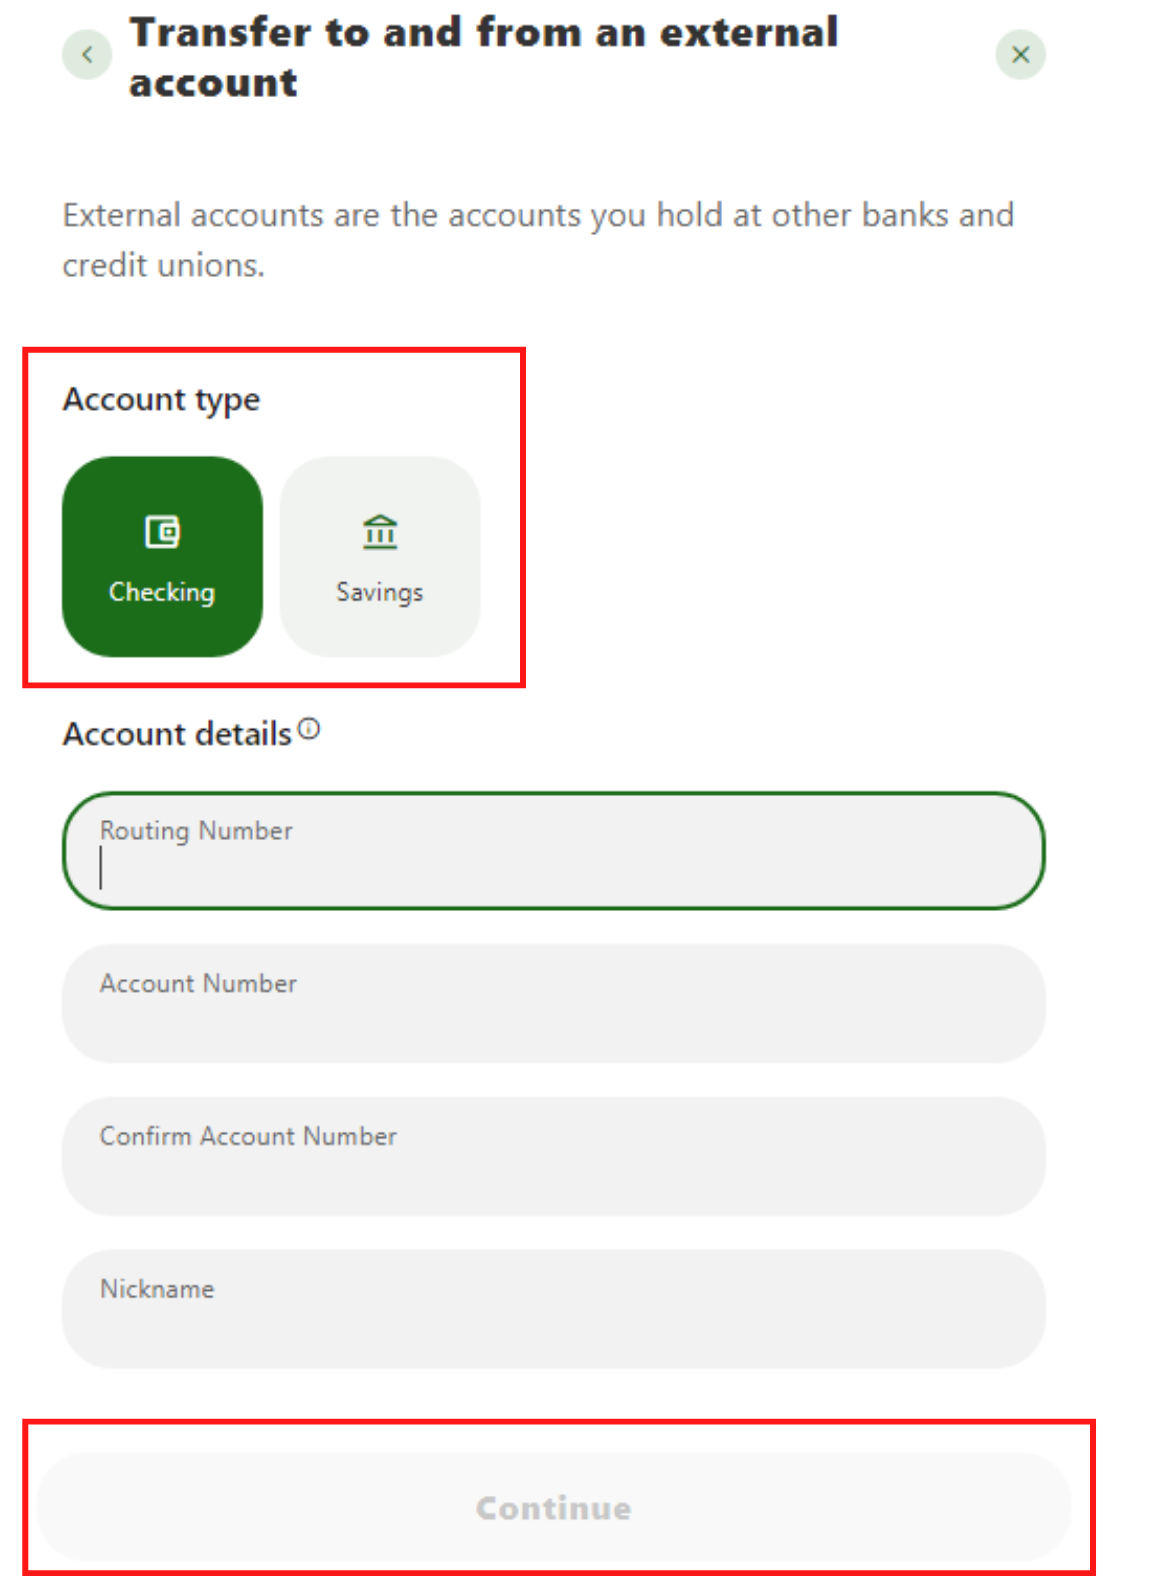Click the Account type section header
The height and width of the screenshot is (1576, 1151).
point(161,398)
